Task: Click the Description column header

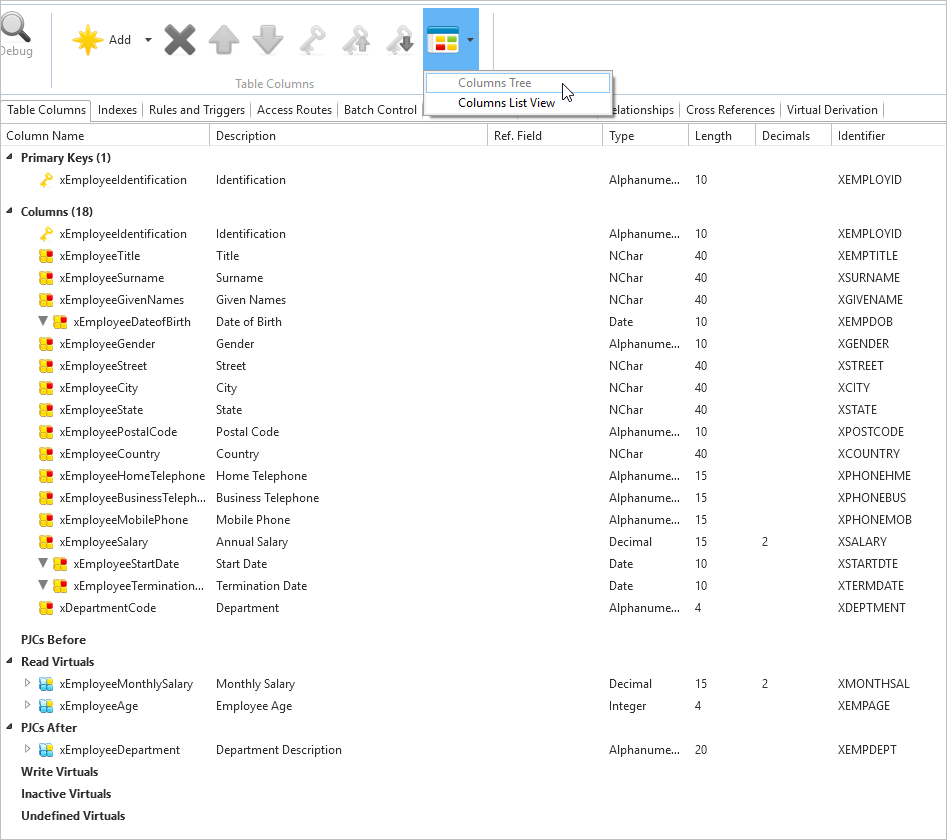Action: pyautogui.click(x=348, y=136)
